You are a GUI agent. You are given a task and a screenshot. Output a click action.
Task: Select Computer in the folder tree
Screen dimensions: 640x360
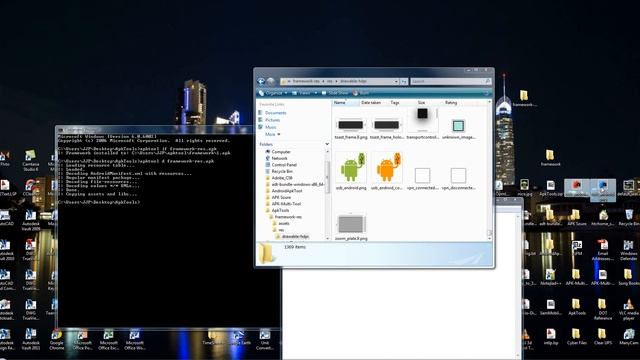[x=278, y=152]
